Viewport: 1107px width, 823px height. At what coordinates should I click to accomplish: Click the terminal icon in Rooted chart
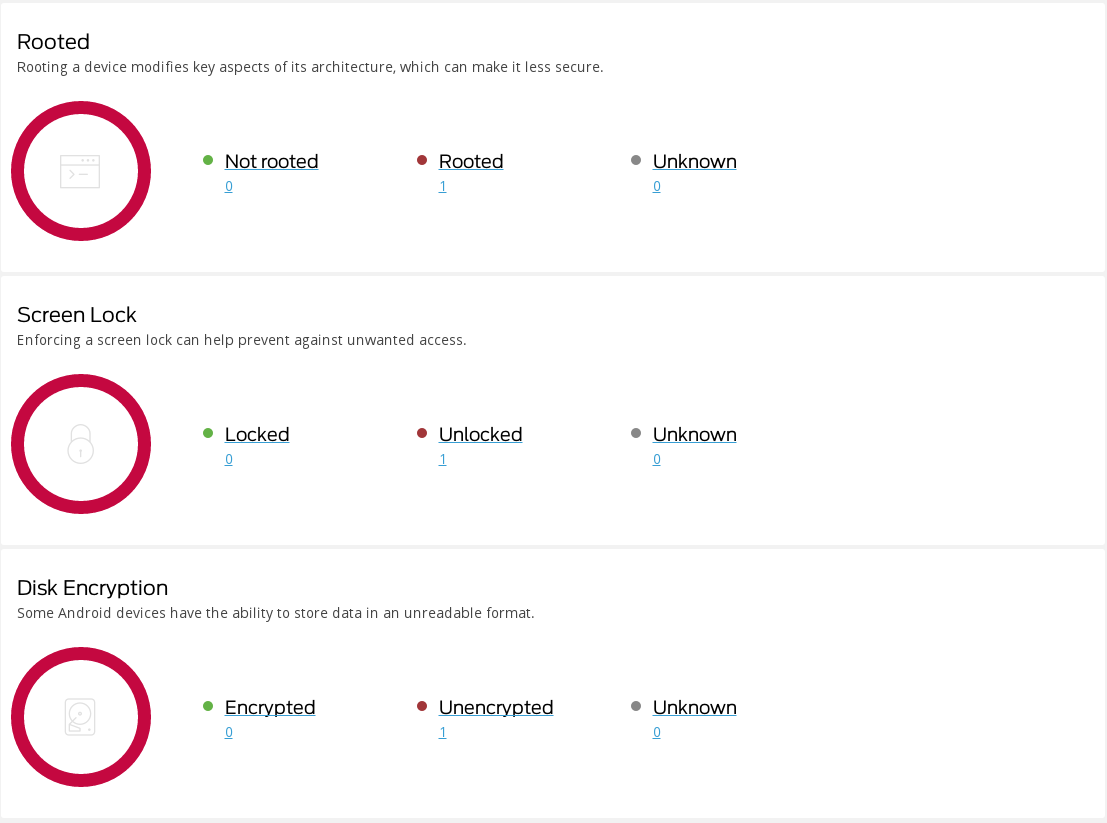tap(80, 172)
